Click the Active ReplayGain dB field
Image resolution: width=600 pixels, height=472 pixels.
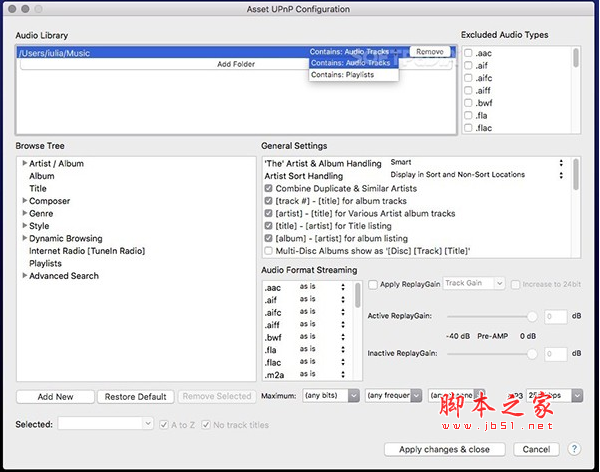click(556, 317)
